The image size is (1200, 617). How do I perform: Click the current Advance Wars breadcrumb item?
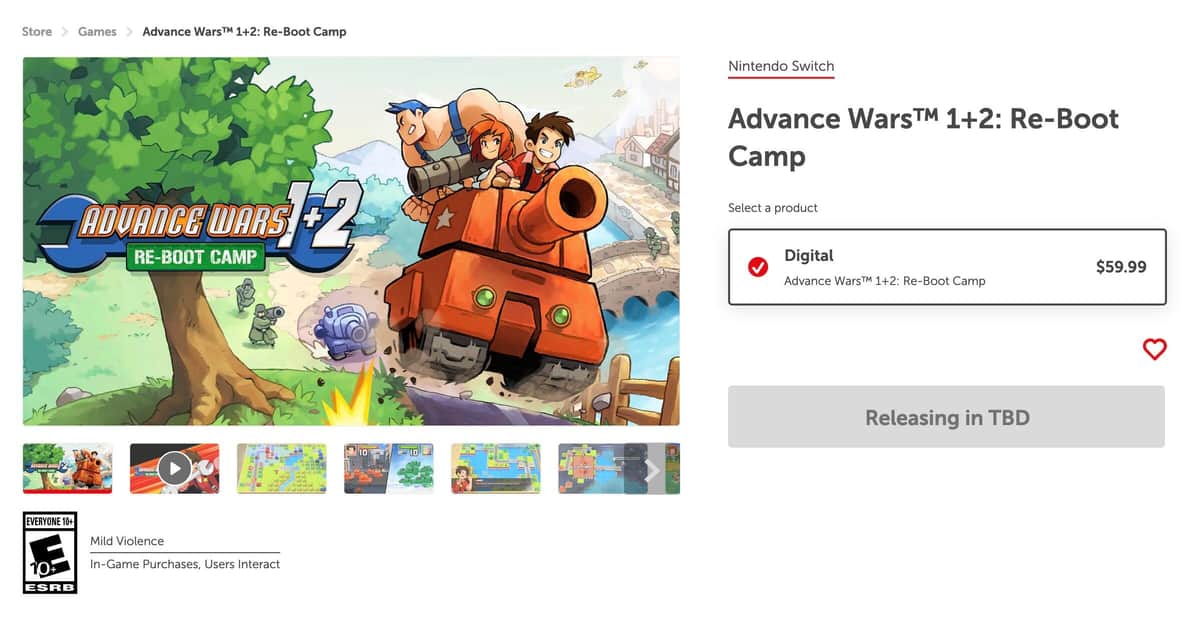(244, 32)
